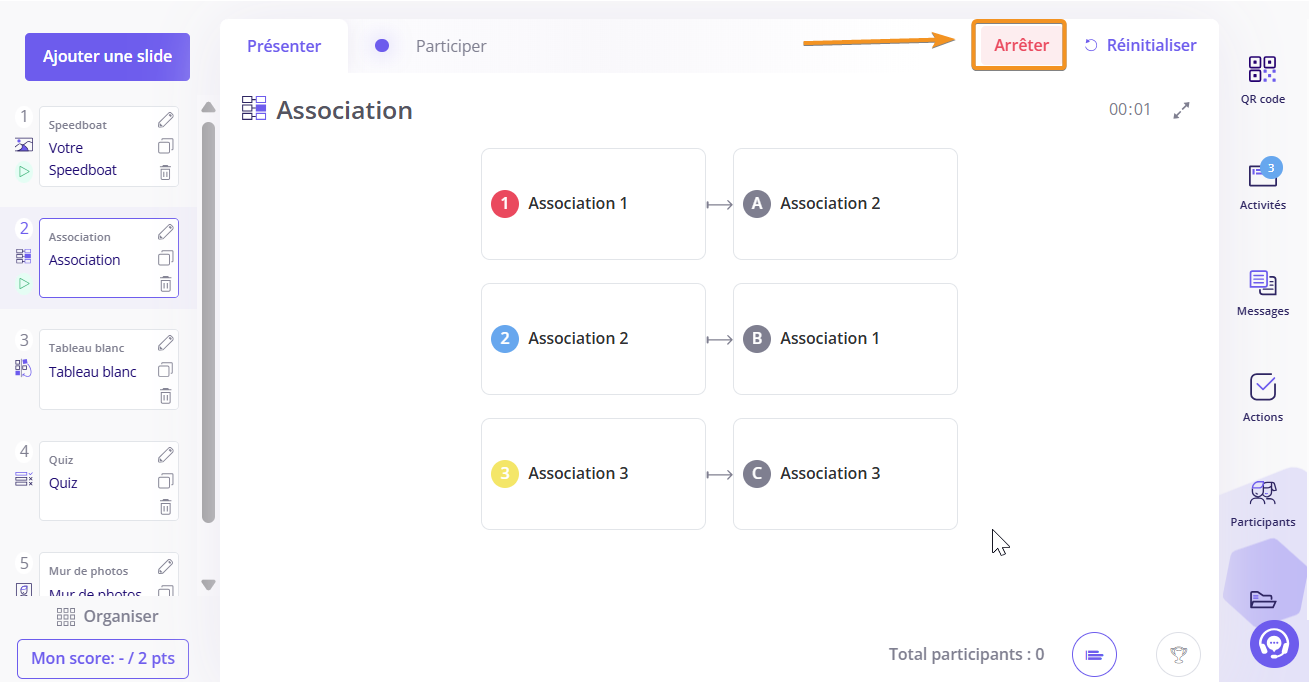Viewport: 1309px width, 682px height.
Task: Toggle the results bar view button
Action: (x=1094, y=655)
